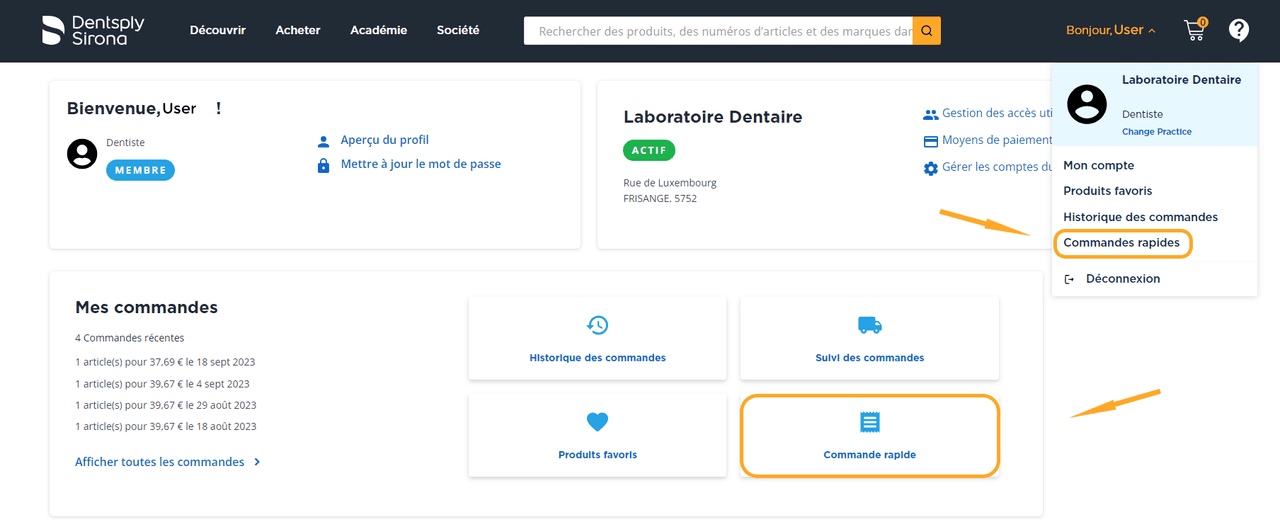Image resolution: width=1280 pixels, height=530 pixels.
Task: Select Déconnexion to log out
Action: (1122, 279)
